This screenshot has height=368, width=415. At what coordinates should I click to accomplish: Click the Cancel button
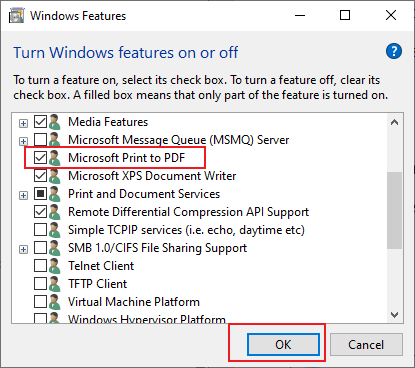pos(366,345)
